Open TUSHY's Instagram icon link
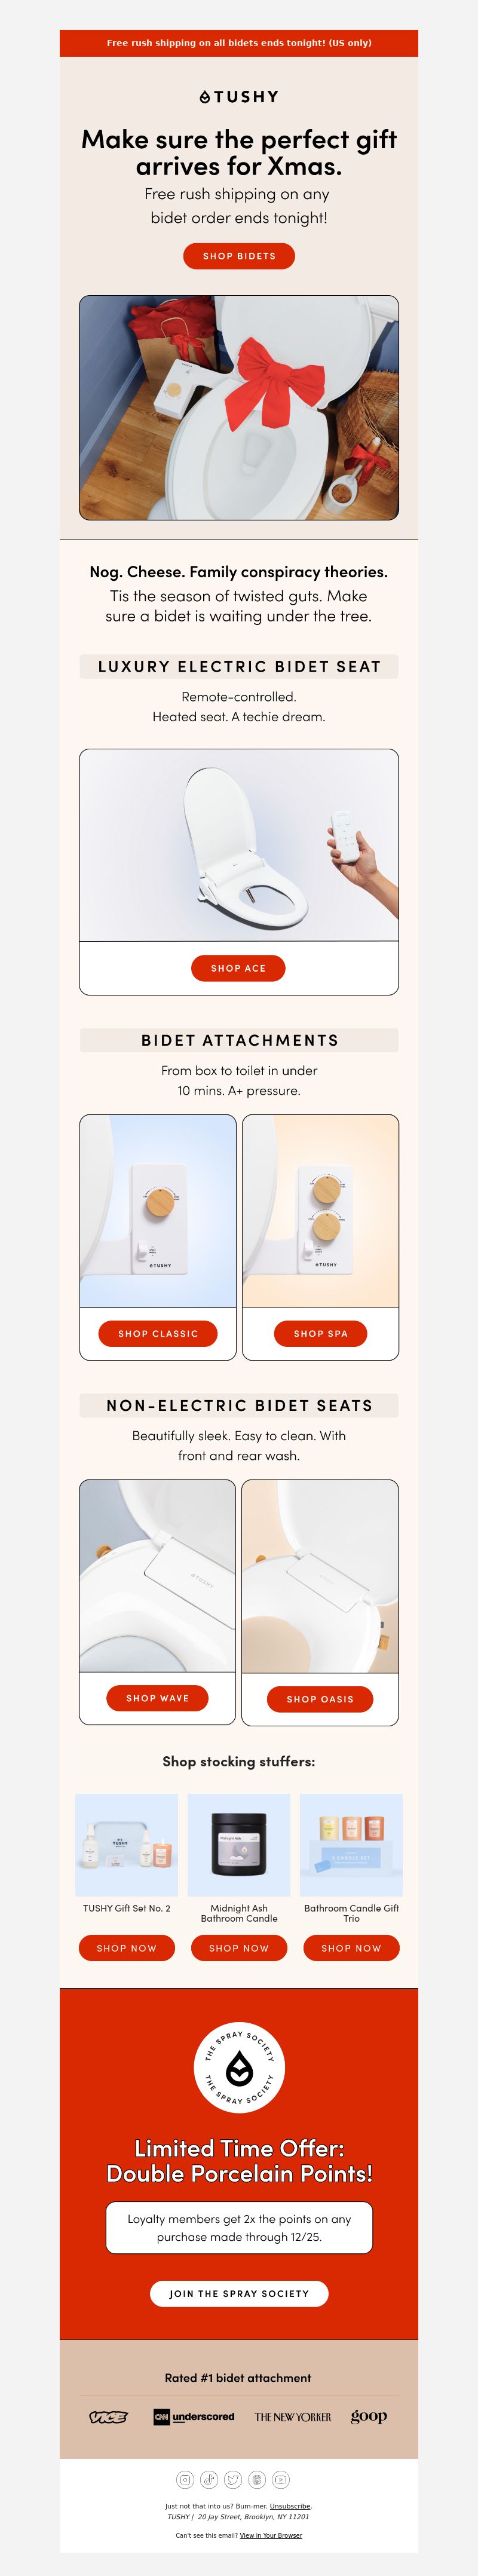The height and width of the screenshot is (2576, 478). (x=185, y=2479)
